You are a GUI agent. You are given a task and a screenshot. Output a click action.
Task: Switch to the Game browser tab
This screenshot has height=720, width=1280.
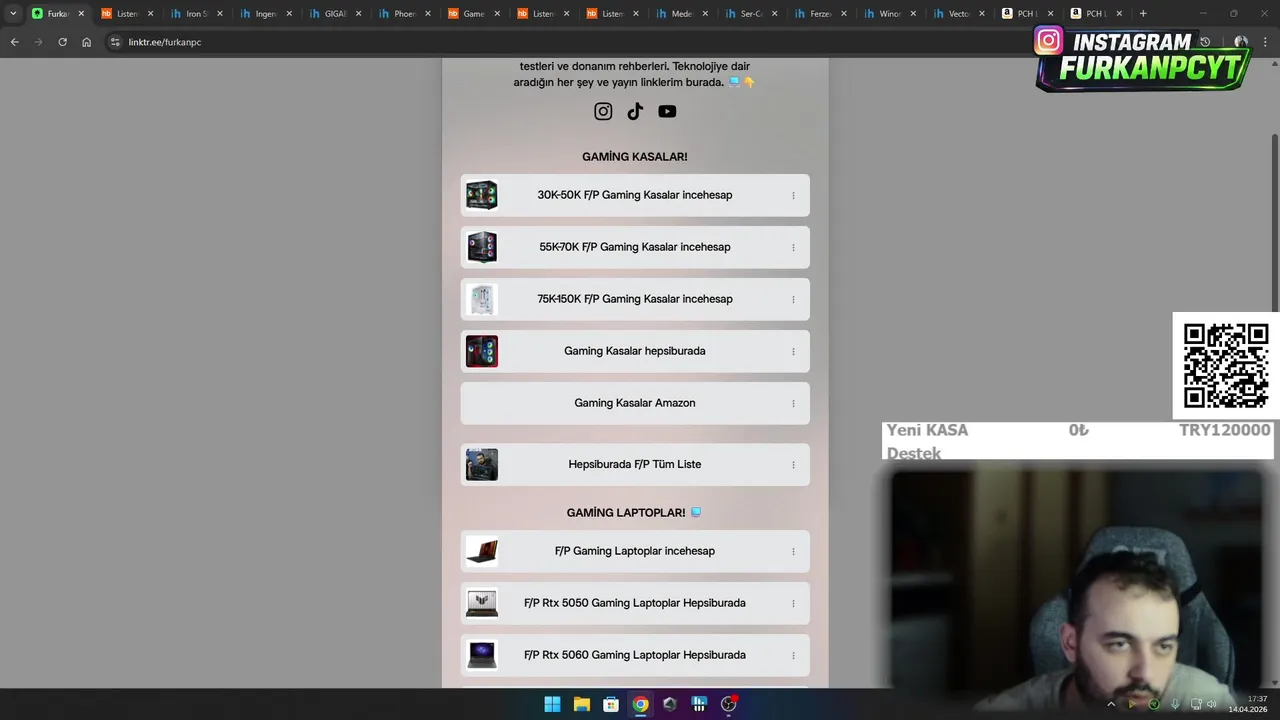tap(473, 14)
